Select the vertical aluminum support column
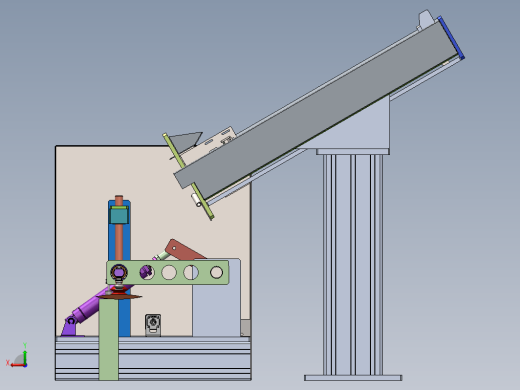Image resolution: width=520 pixels, height=390 pixels. pos(353,265)
